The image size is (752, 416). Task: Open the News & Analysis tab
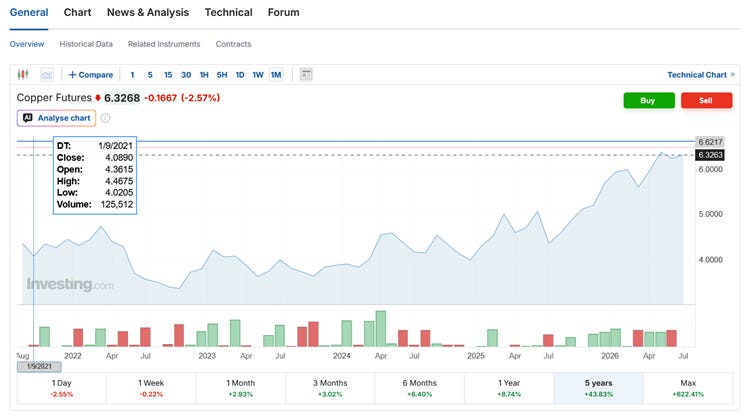tap(148, 12)
